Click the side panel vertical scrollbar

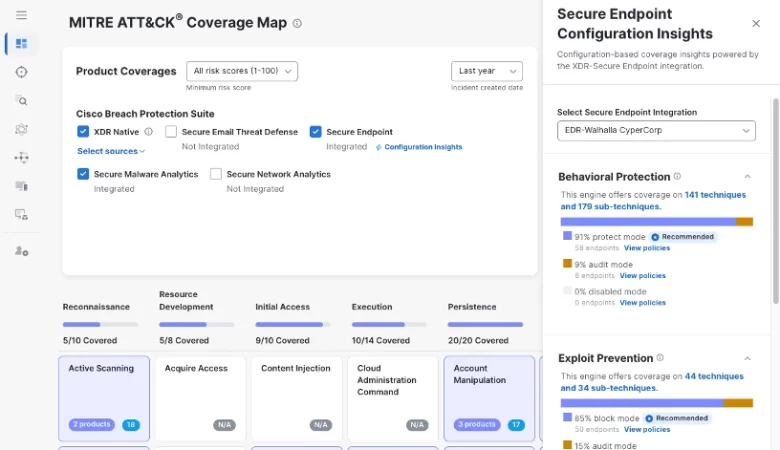coord(776,201)
